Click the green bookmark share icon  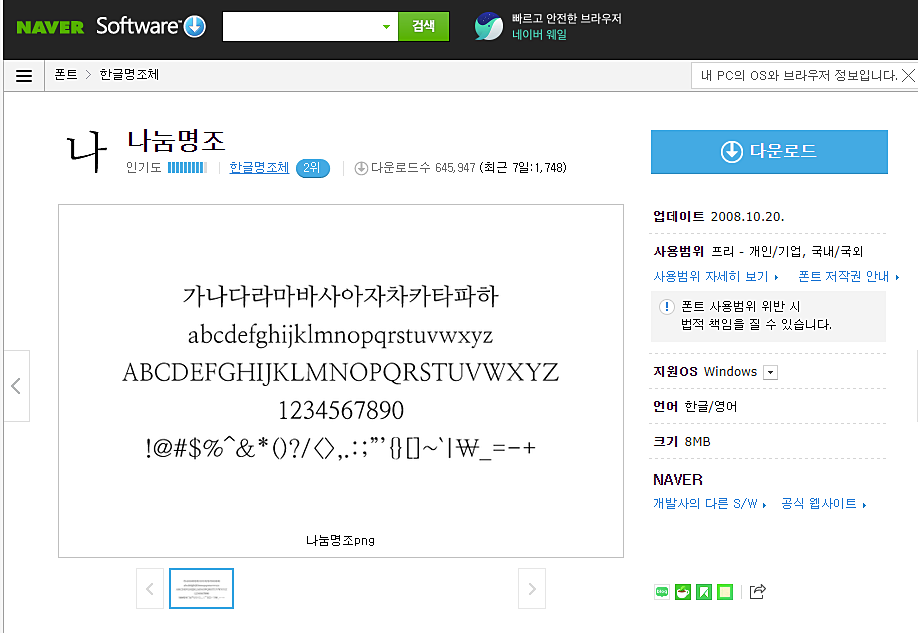[704, 592]
